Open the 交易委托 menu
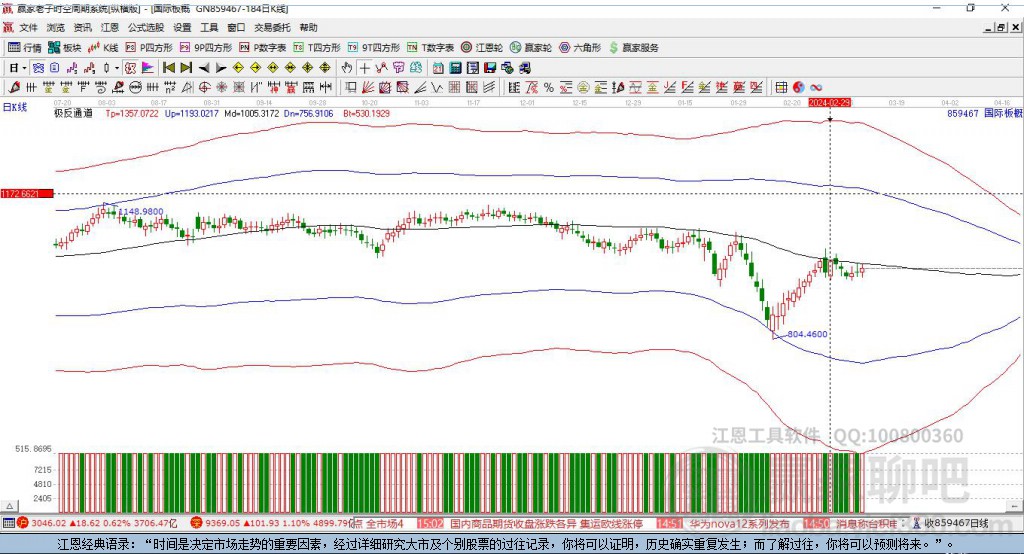This screenshot has height=554, width=1024. [272, 27]
